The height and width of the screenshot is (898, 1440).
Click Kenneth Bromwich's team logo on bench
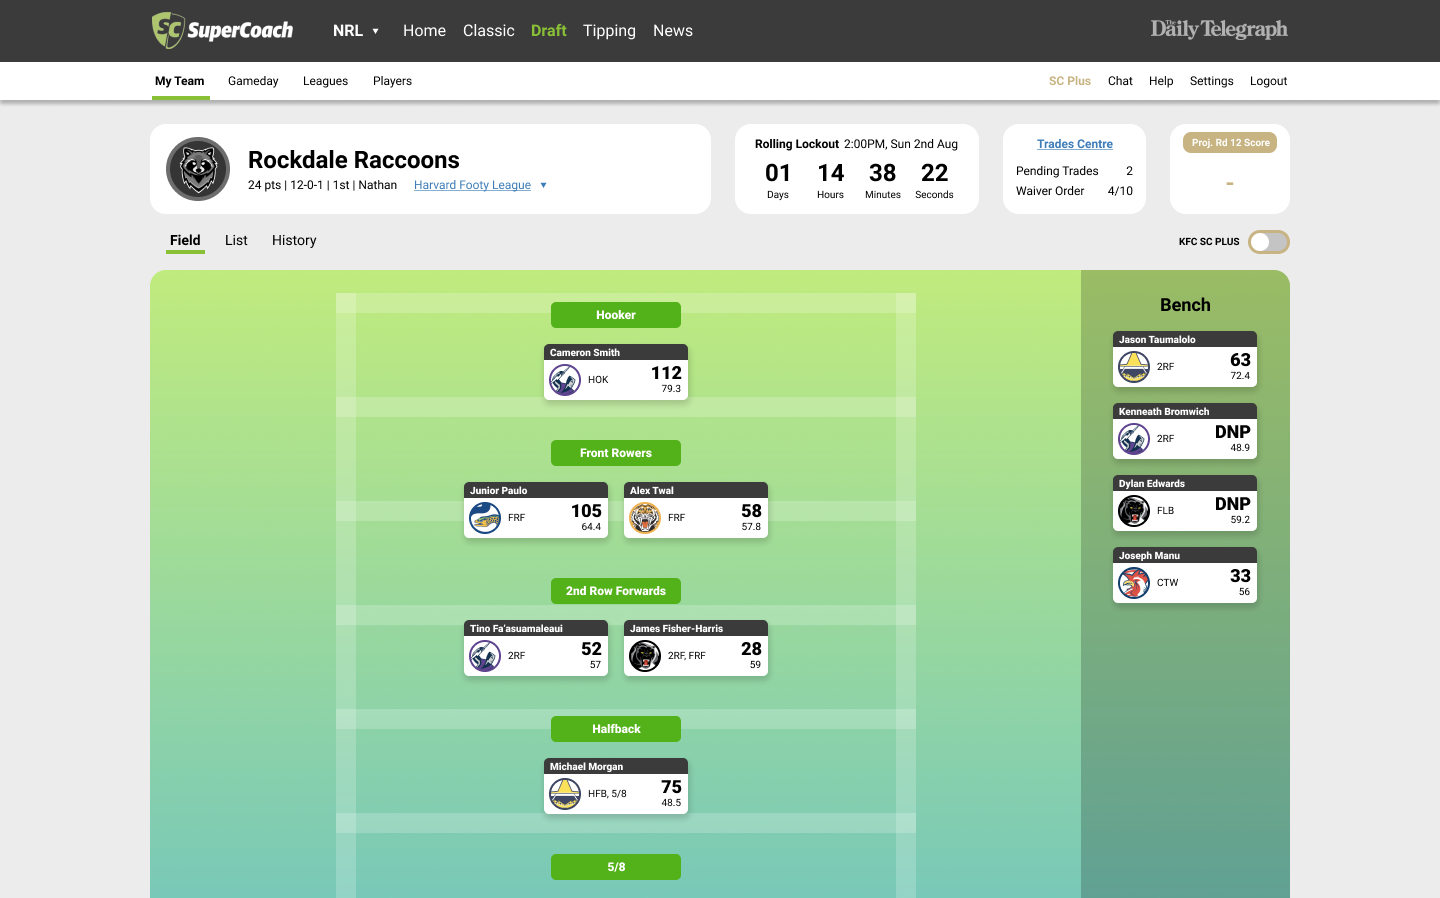(x=1134, y=439)
